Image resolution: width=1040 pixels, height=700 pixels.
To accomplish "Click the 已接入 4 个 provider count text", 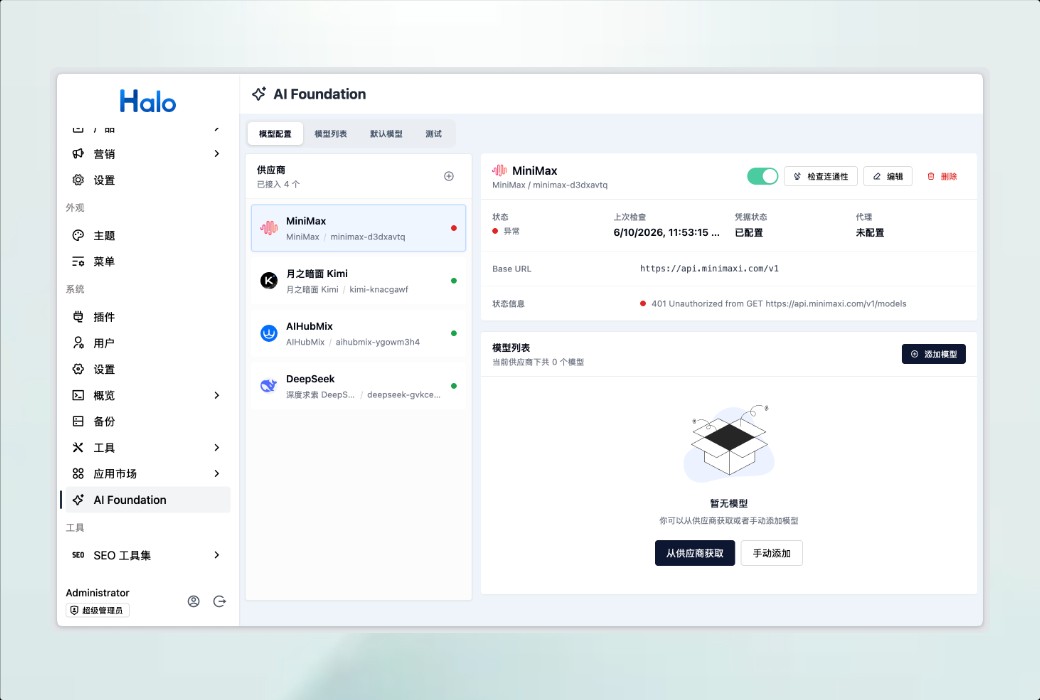I will [x=278, y=184].
